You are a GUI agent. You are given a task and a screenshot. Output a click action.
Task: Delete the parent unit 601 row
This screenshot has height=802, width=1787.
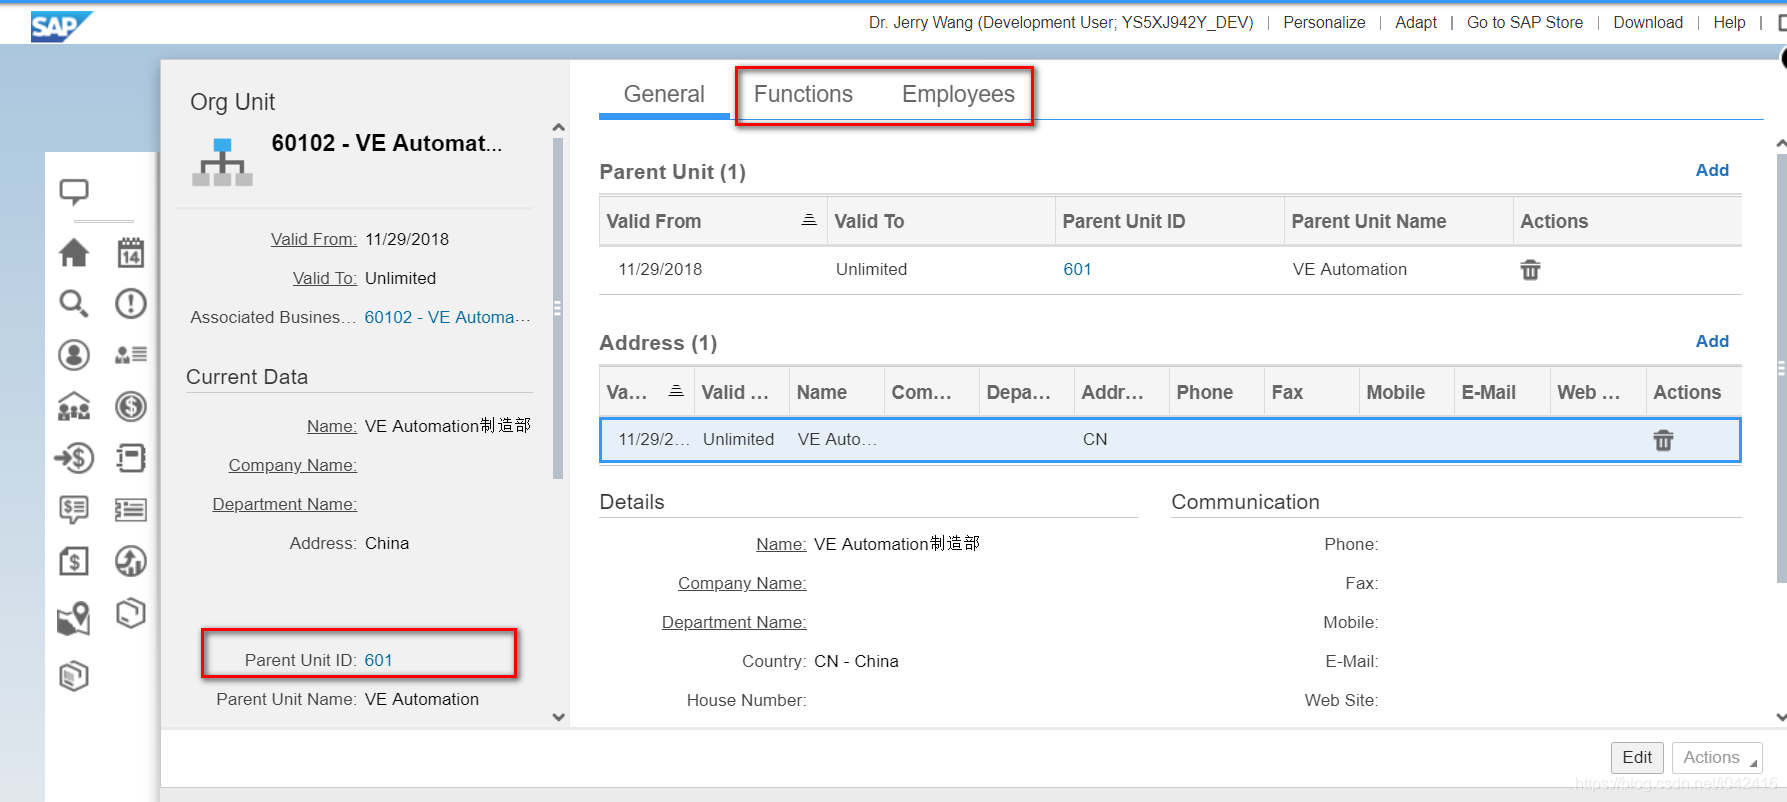pos(1530,270)
